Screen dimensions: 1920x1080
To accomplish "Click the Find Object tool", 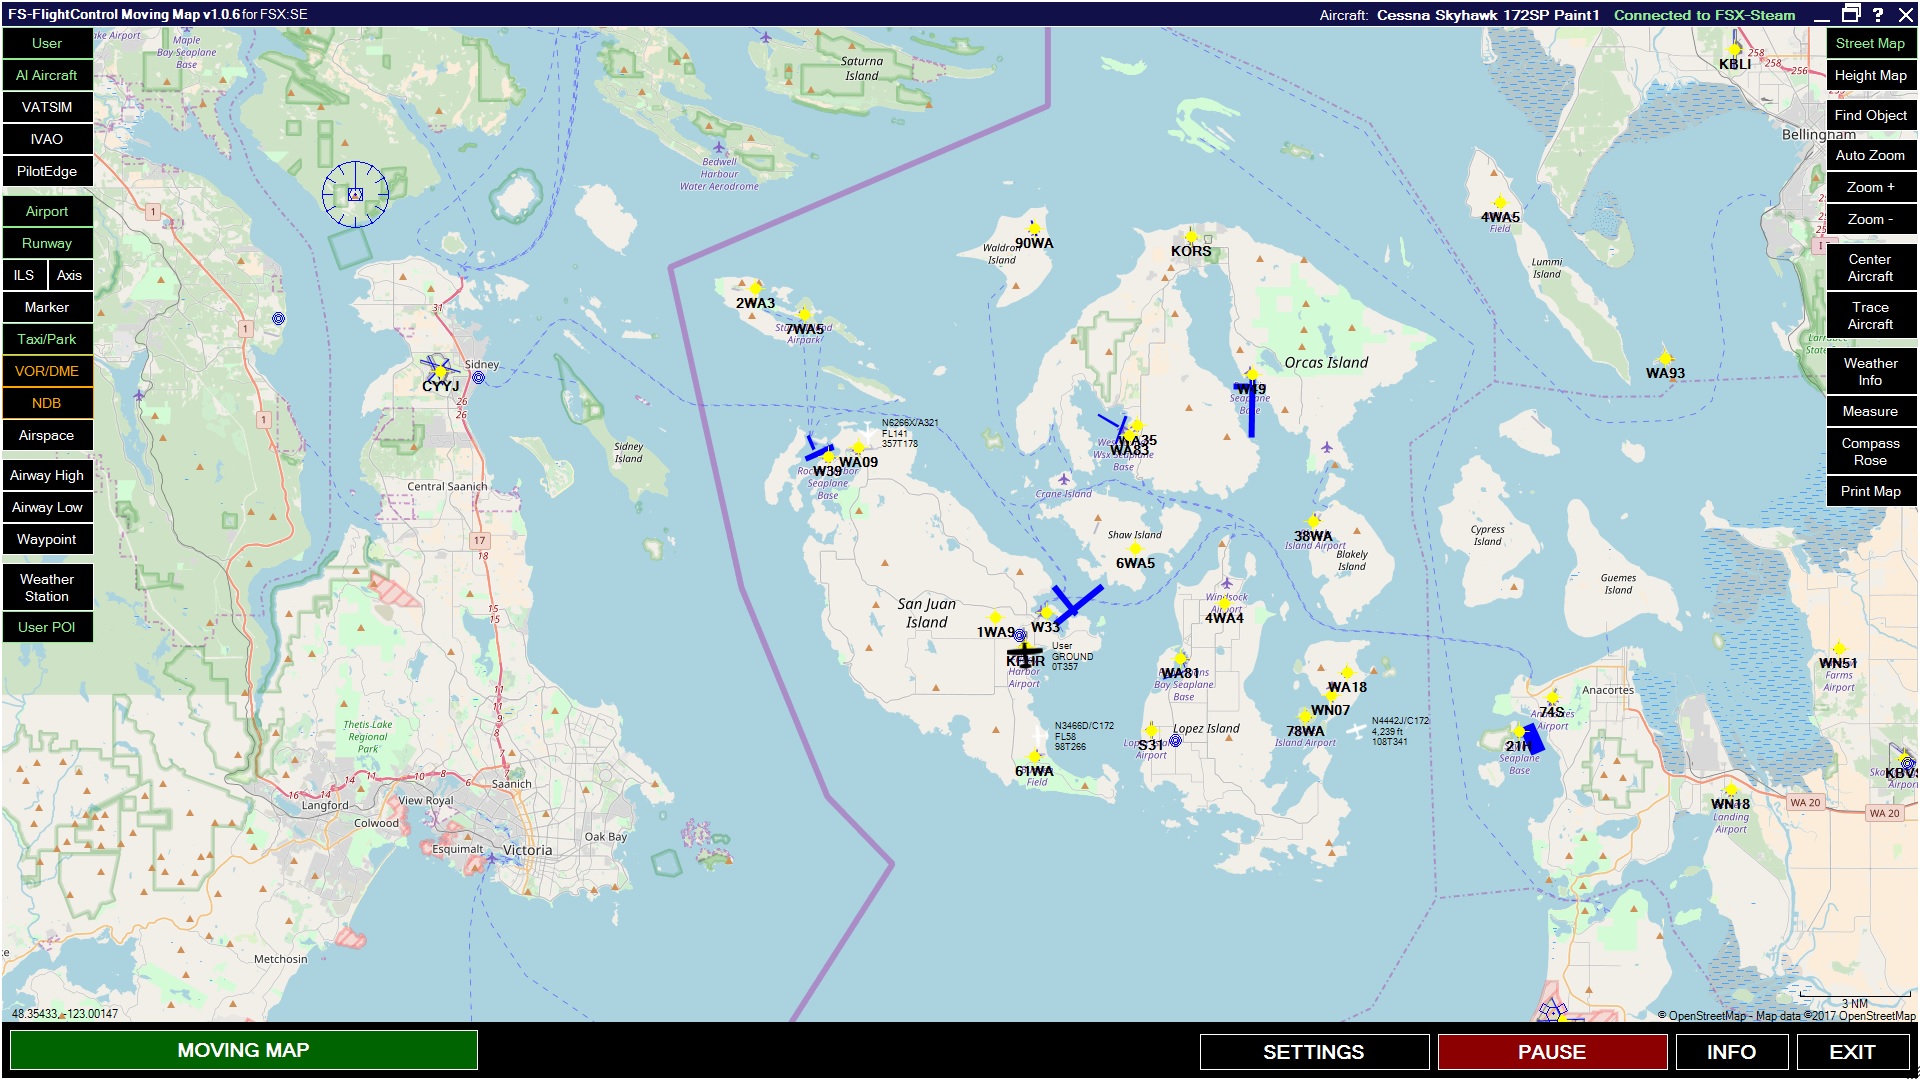I will [1870, 115].
